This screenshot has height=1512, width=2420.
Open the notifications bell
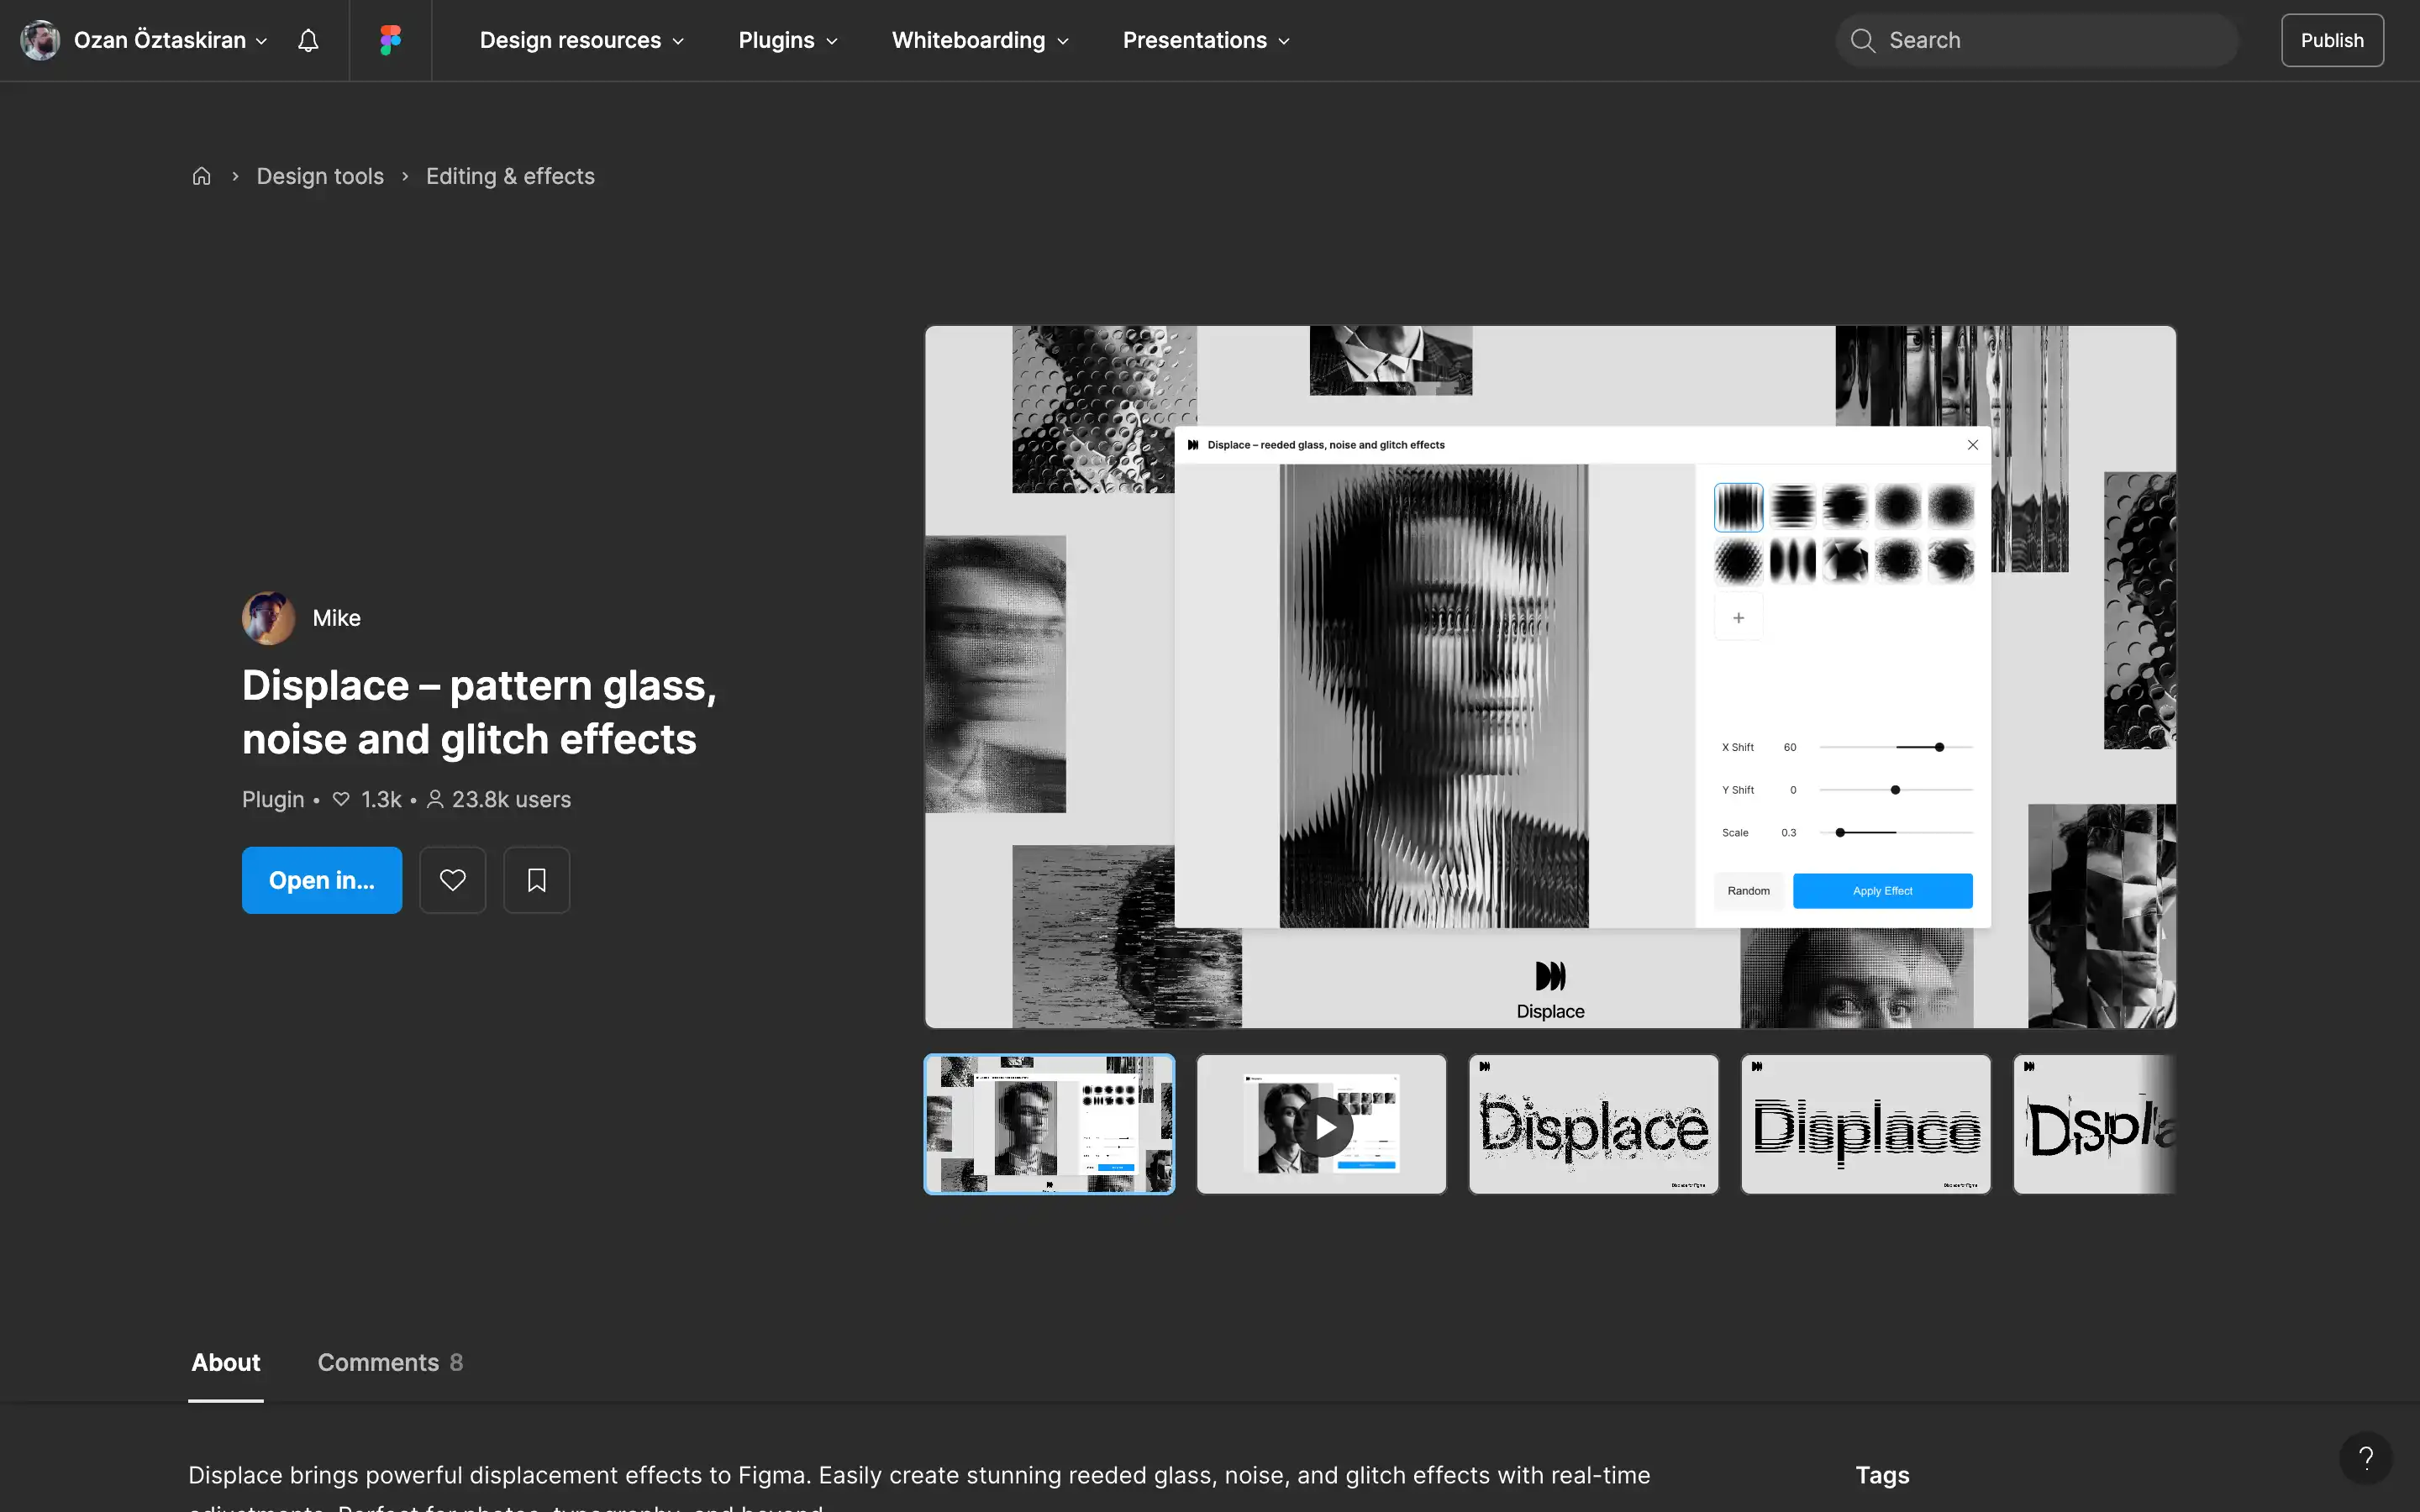(x=307, y=40)
